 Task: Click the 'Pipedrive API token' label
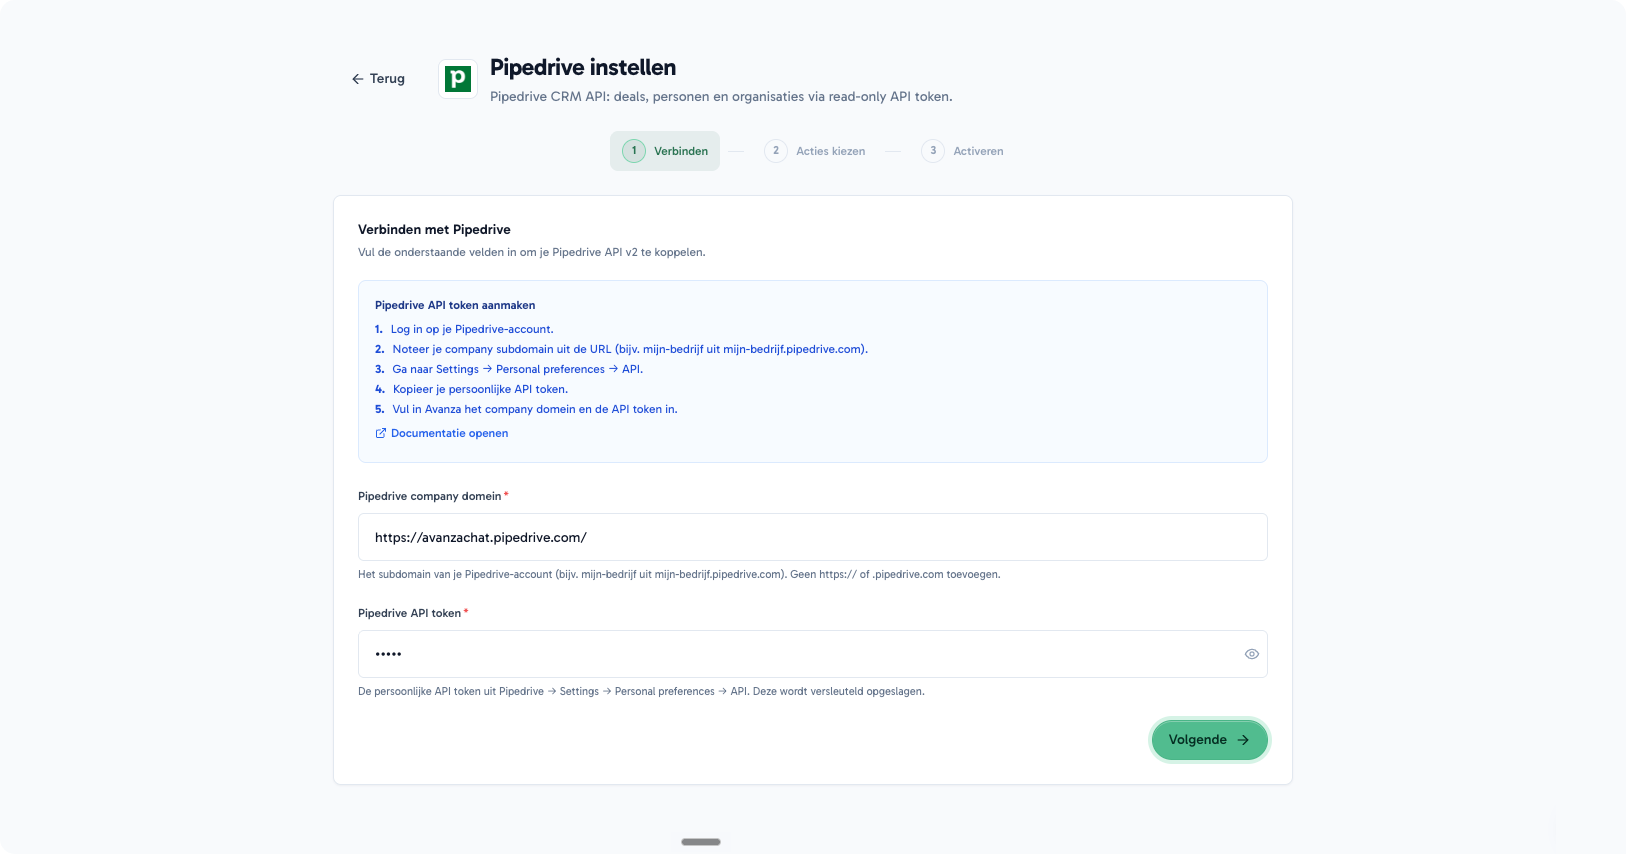point(410,613)
